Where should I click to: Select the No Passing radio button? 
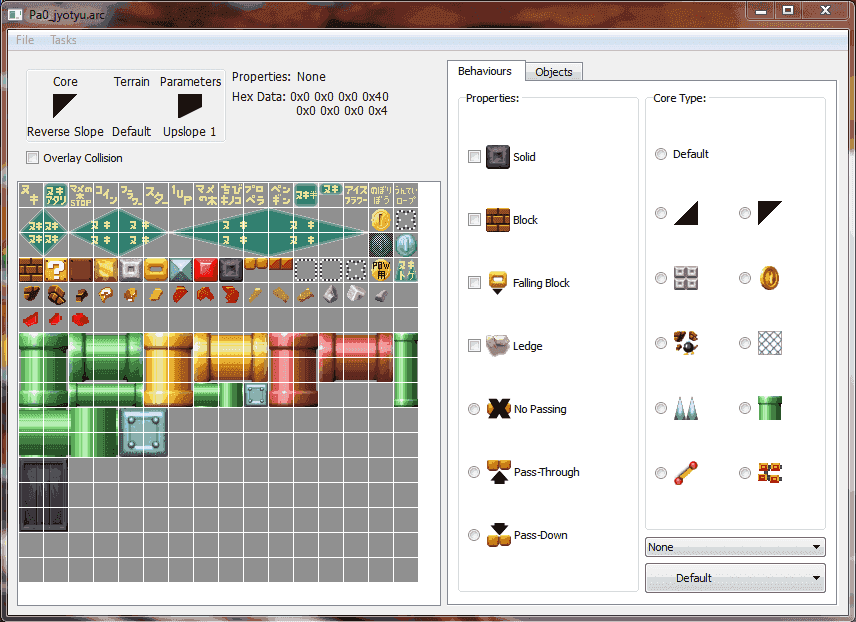pyautogui.click(x=474, y=409)
